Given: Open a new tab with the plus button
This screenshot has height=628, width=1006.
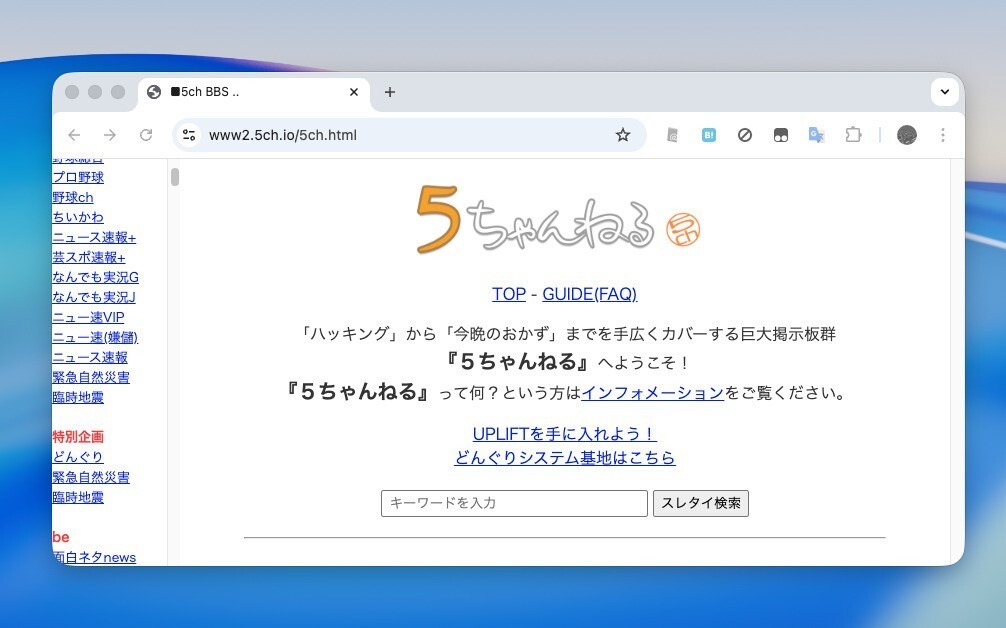Looking at the screenshot, I should [x=389, y=92].
